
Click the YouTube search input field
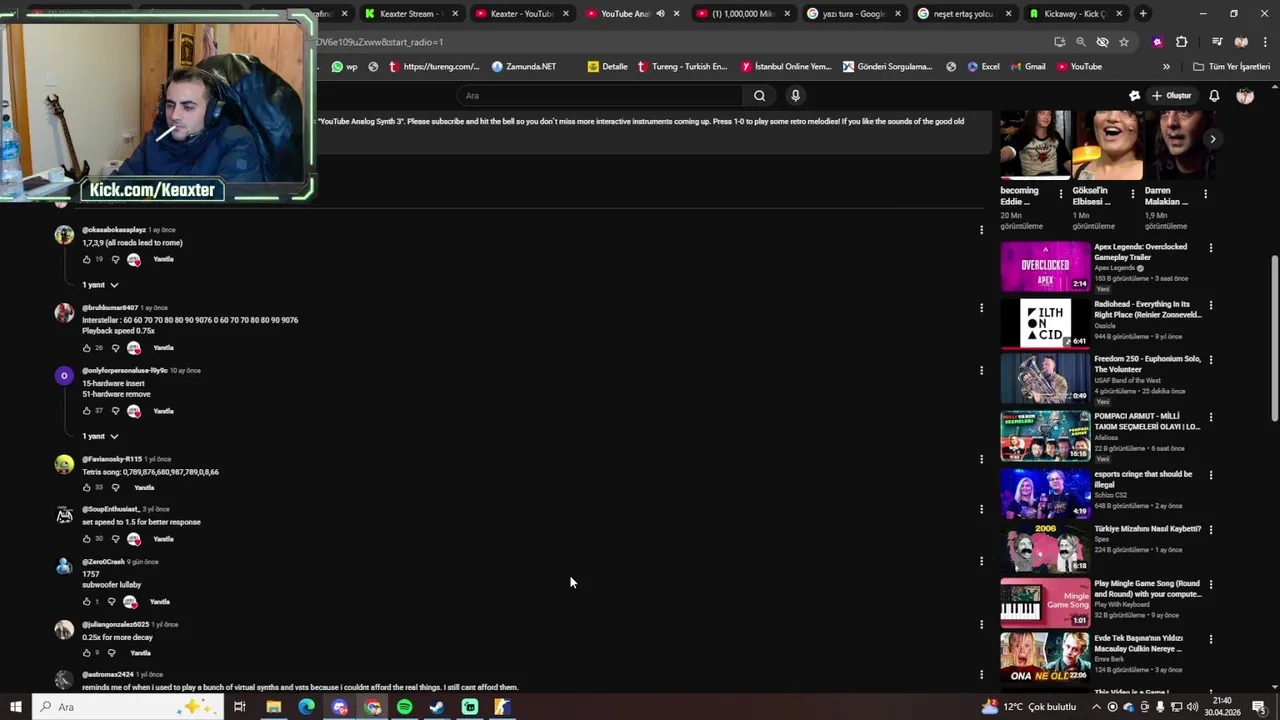[600, 96]
